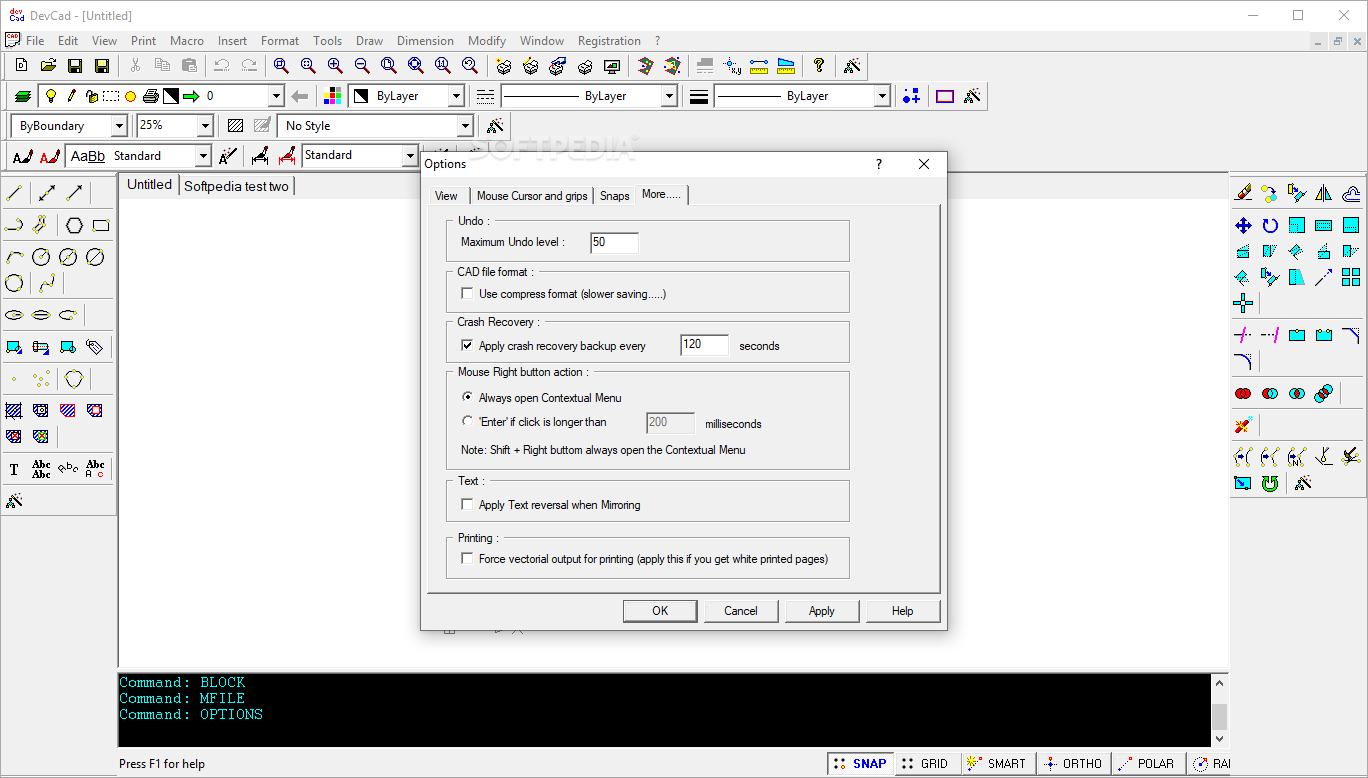Select the single-line Text T tool
Viewport: 1368px width, 778px height.
pos(14,469)
